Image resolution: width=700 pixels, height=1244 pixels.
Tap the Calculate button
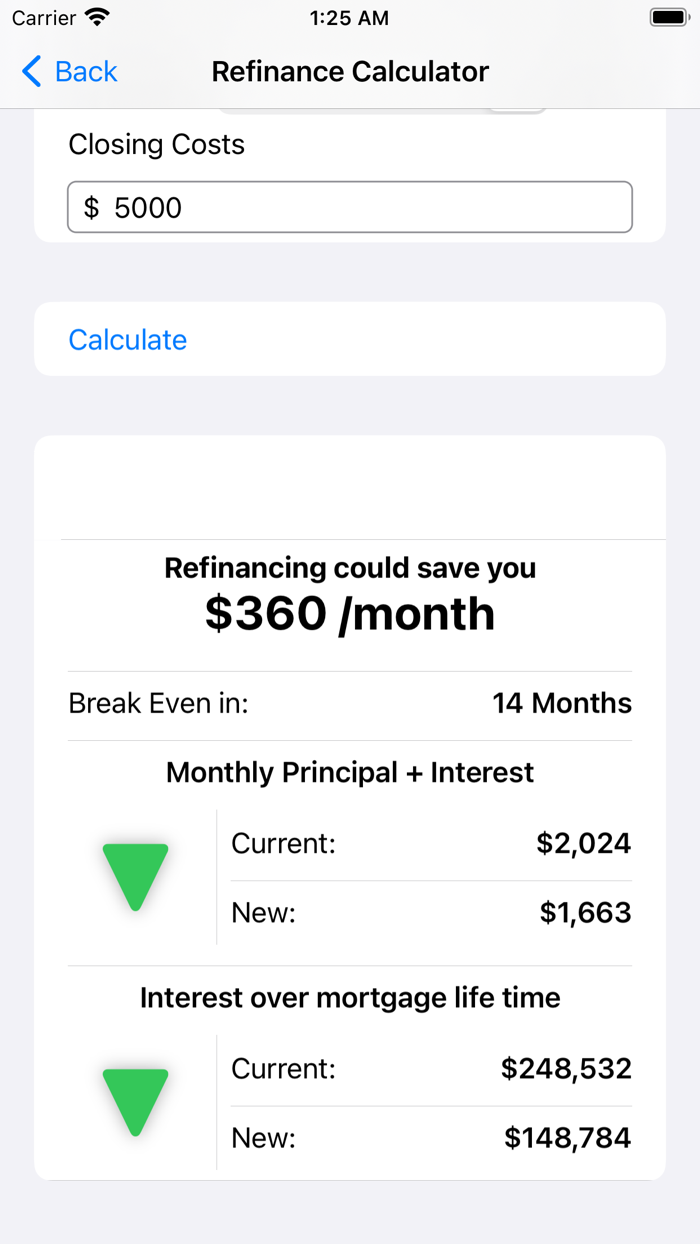tap(127, 340)
